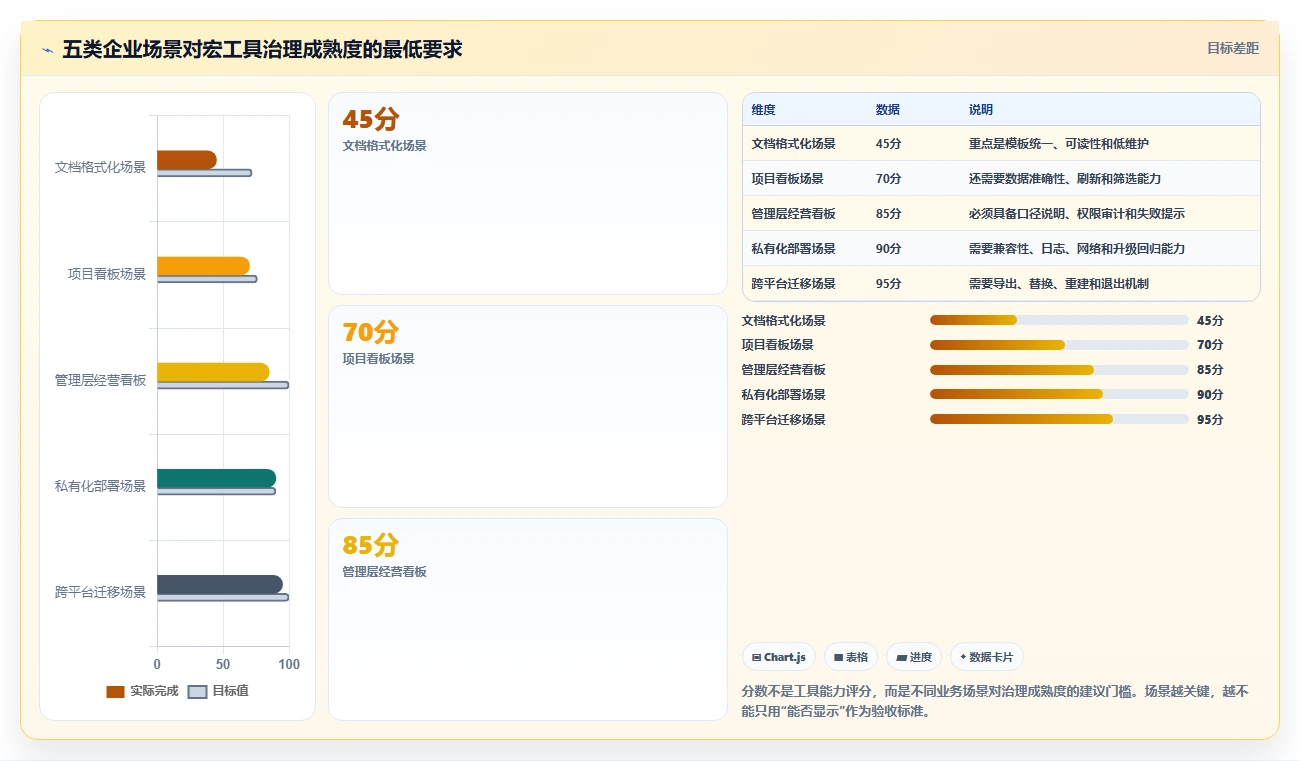The image size is (1300, 761).
Task: Click 重点是模板统一、可读性和低维护 description
Action: tap(1059, 144)
